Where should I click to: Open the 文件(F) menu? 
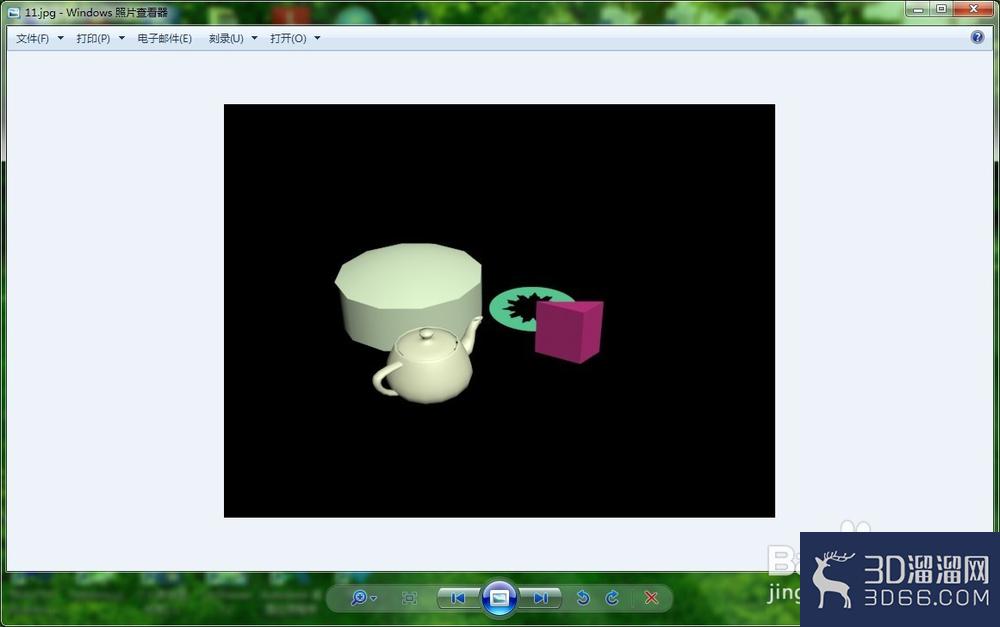pos(33,38)
